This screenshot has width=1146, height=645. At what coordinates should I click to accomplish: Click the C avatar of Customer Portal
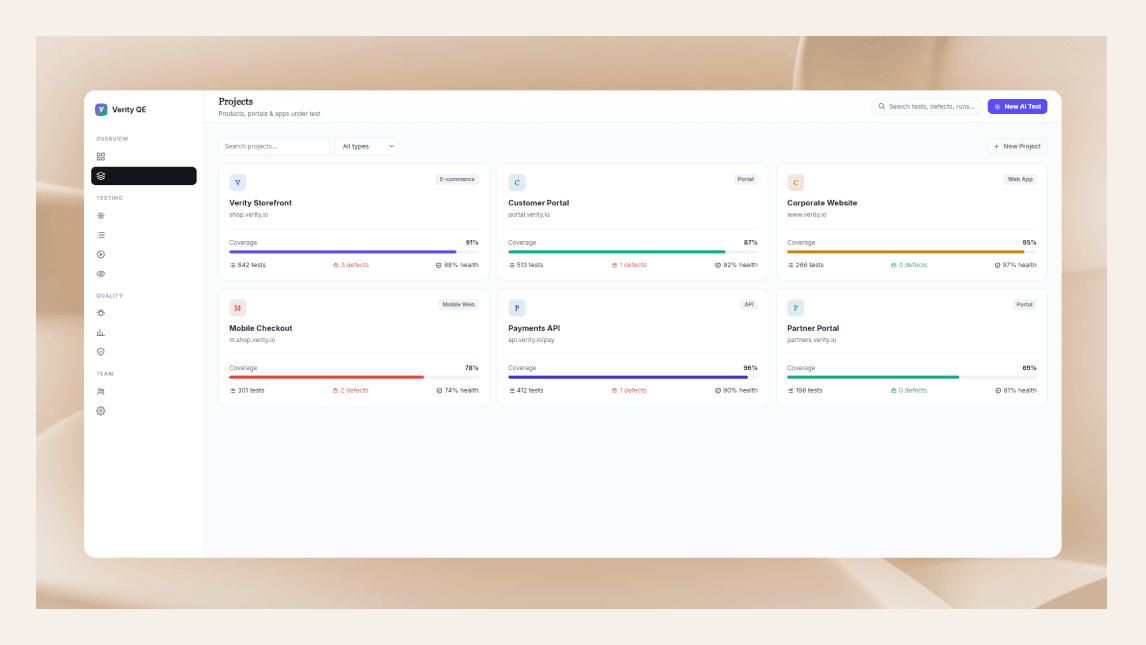[x=517, y=183]
